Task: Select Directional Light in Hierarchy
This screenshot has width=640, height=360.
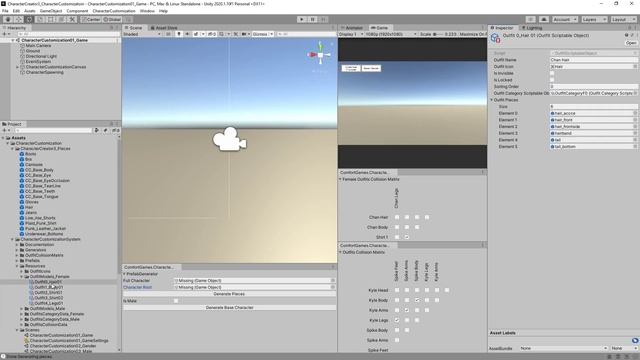Action: click(x=41, y=56)
